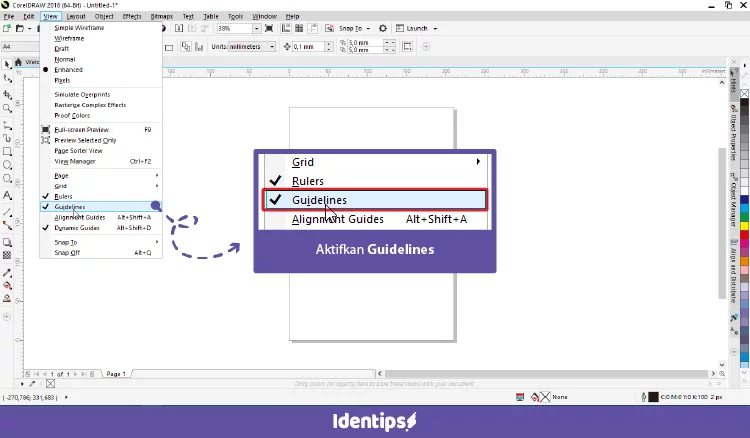The height and width of the screenshot is (438, 750).
Task: Select the Zoom magnifier tool
Action: pyautogui.click(x=7, y=109)
